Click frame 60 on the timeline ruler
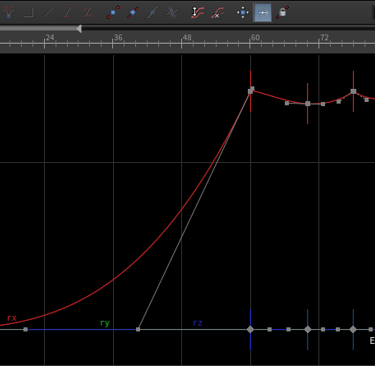This screenshot has width=375, height=366. coord(255,37)
